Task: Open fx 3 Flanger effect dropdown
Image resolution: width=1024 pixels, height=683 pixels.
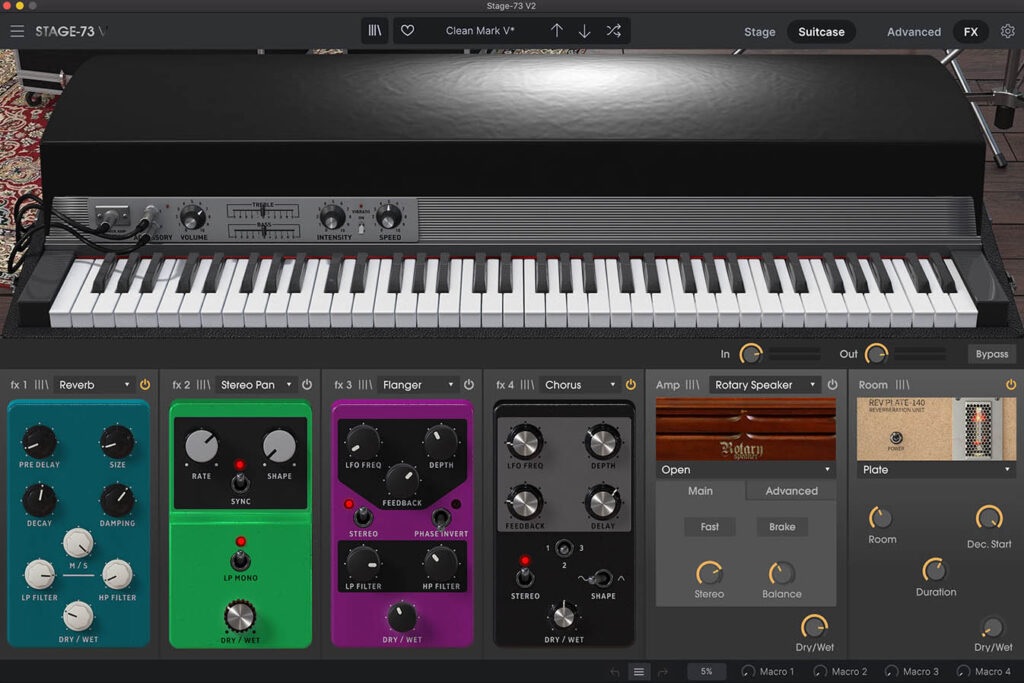Action: [x=417, y=385]
